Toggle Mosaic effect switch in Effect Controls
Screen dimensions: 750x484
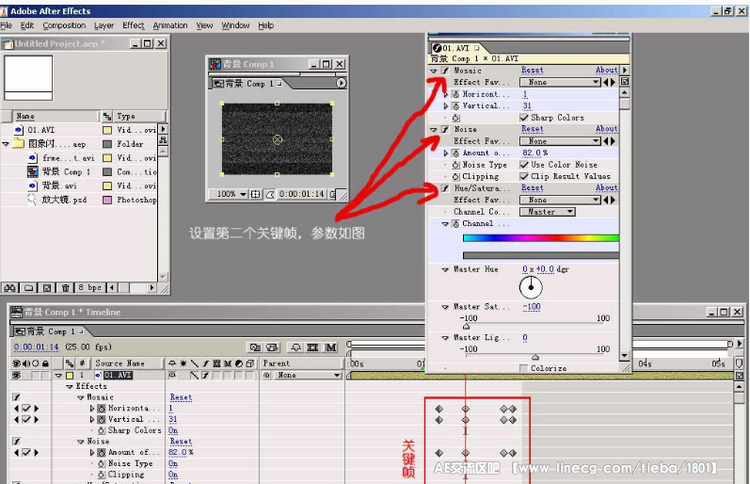(x=445, y=71)
